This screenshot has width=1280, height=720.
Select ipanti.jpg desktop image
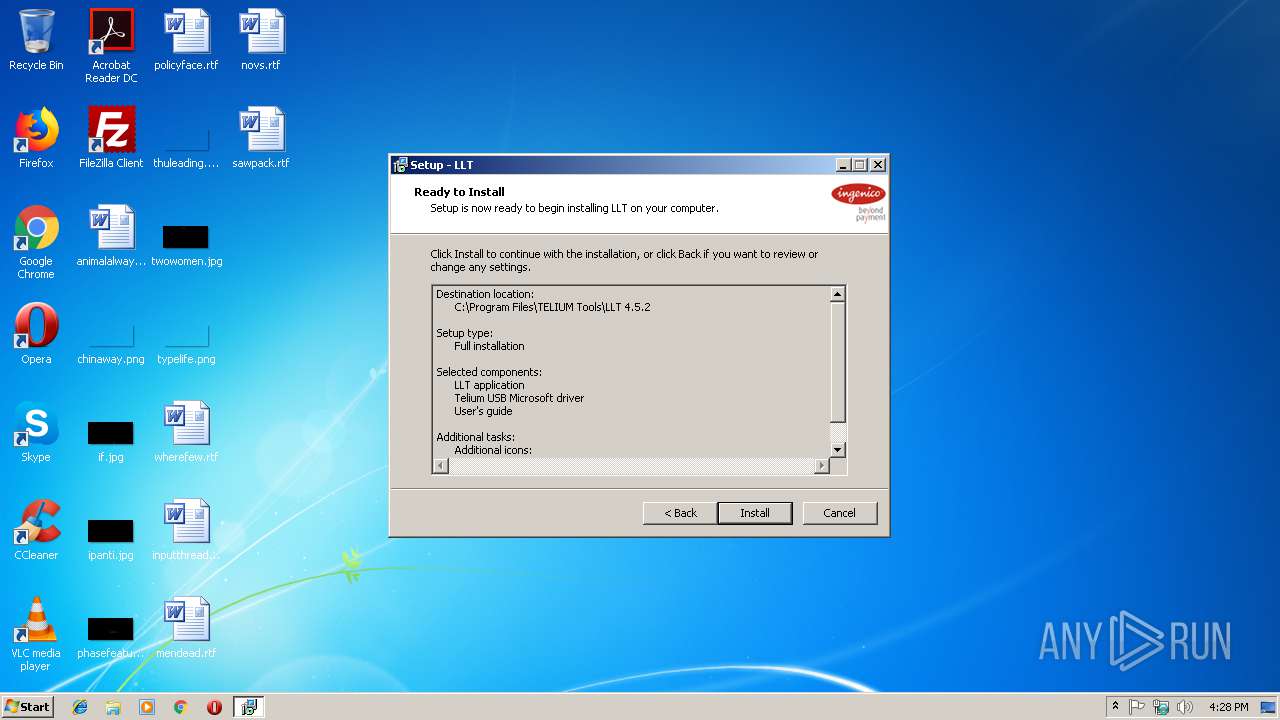coord(111,539)
